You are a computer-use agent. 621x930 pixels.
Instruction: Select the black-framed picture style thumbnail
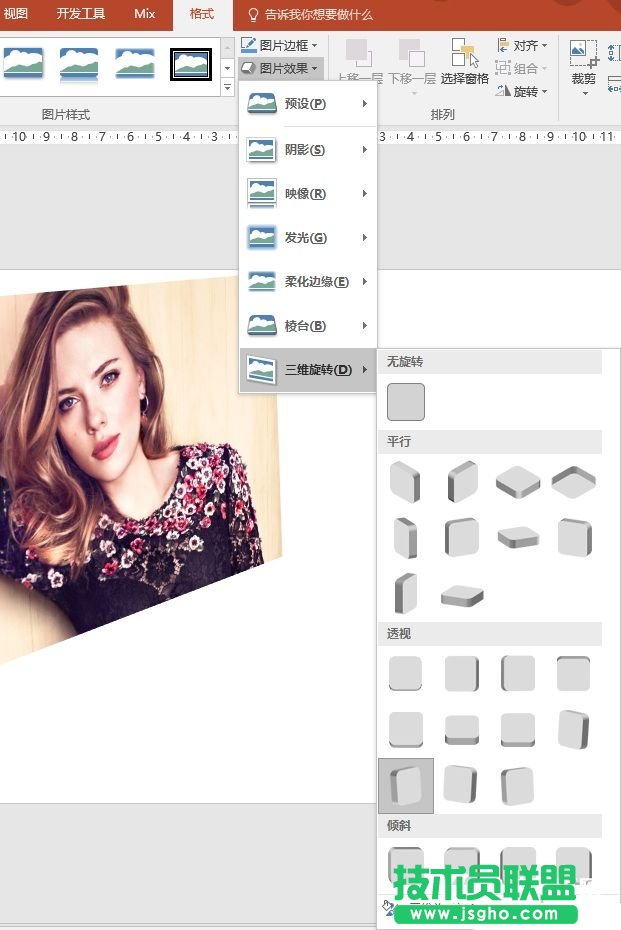click(x=190, y=63)
